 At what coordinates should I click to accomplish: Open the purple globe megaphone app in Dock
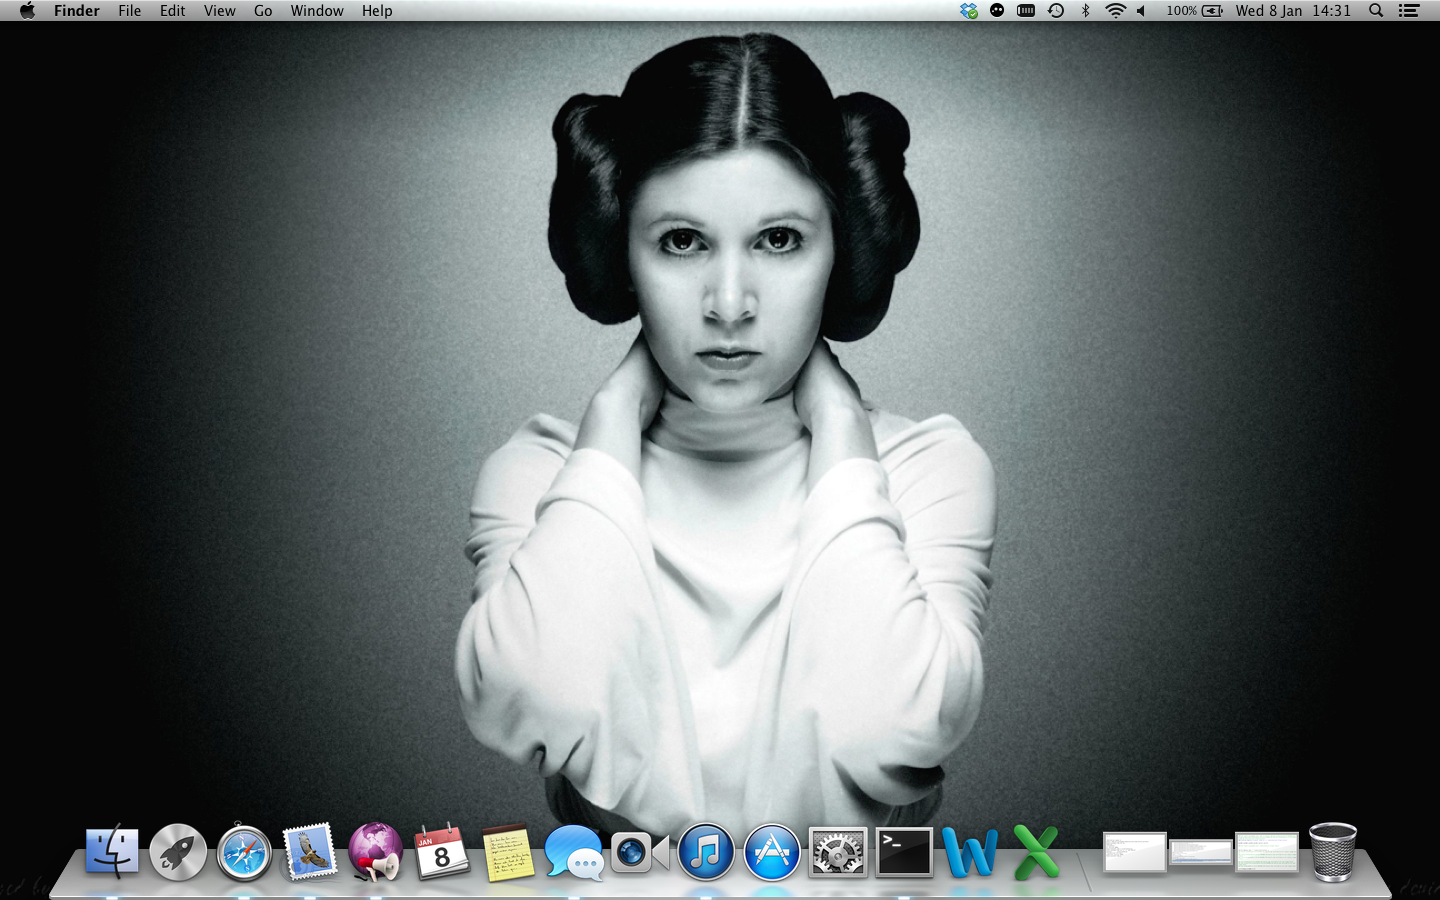376,852
